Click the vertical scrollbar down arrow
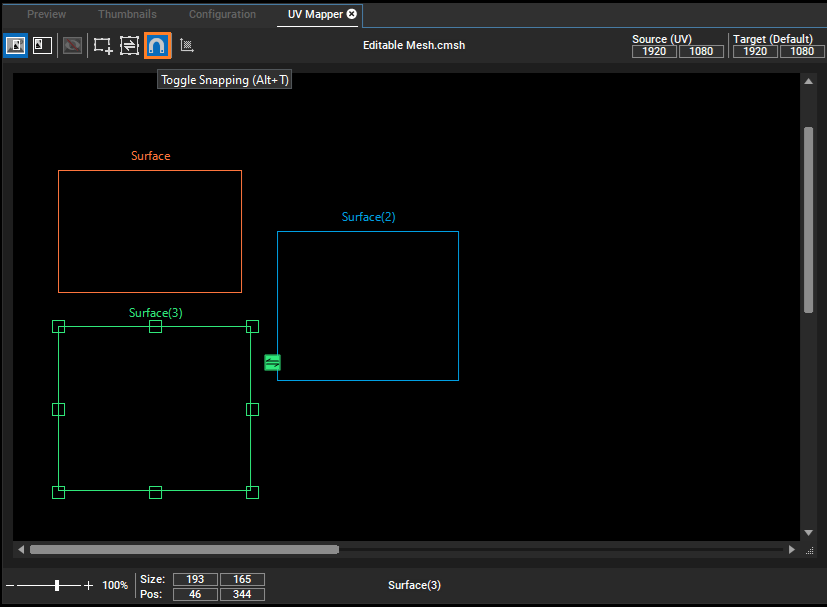Screen dimensions: 827x607 808,533
